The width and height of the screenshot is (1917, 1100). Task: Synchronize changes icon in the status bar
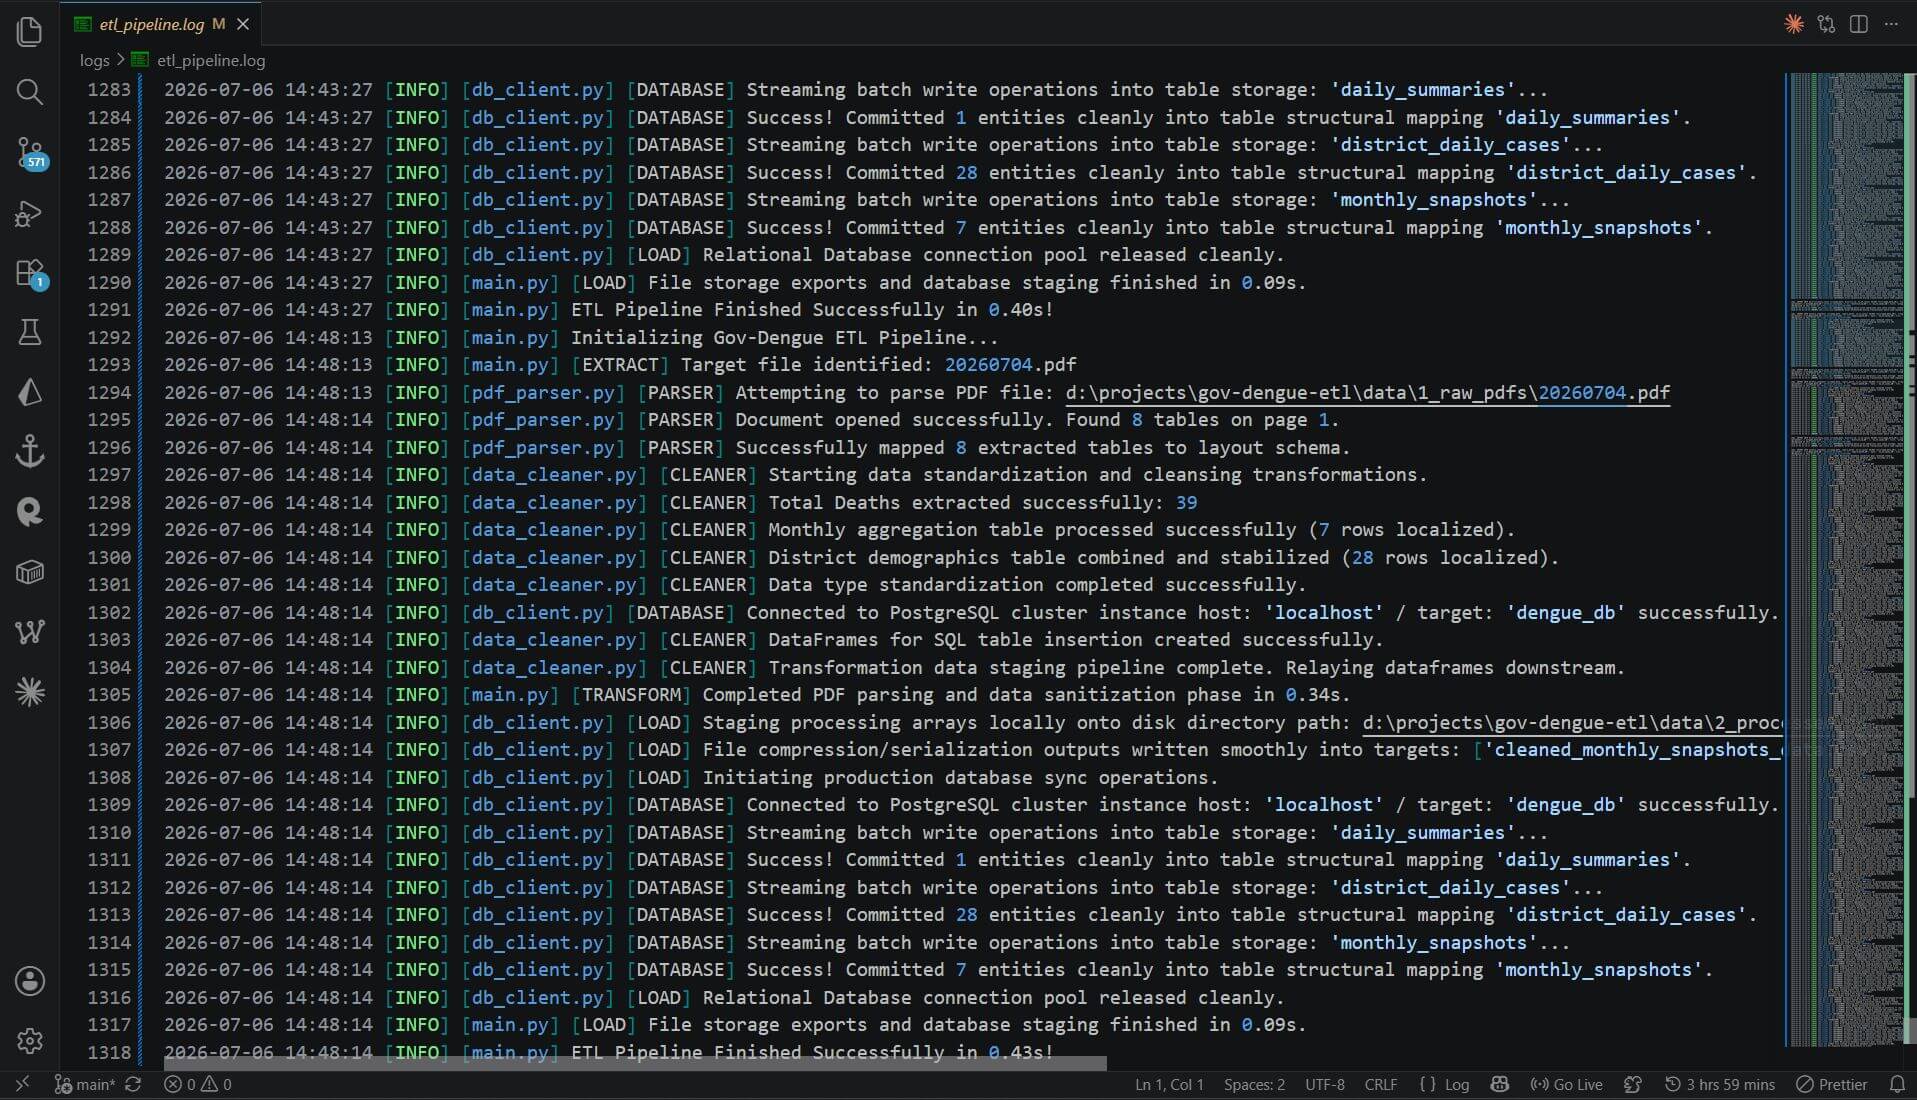(133, 1084)
